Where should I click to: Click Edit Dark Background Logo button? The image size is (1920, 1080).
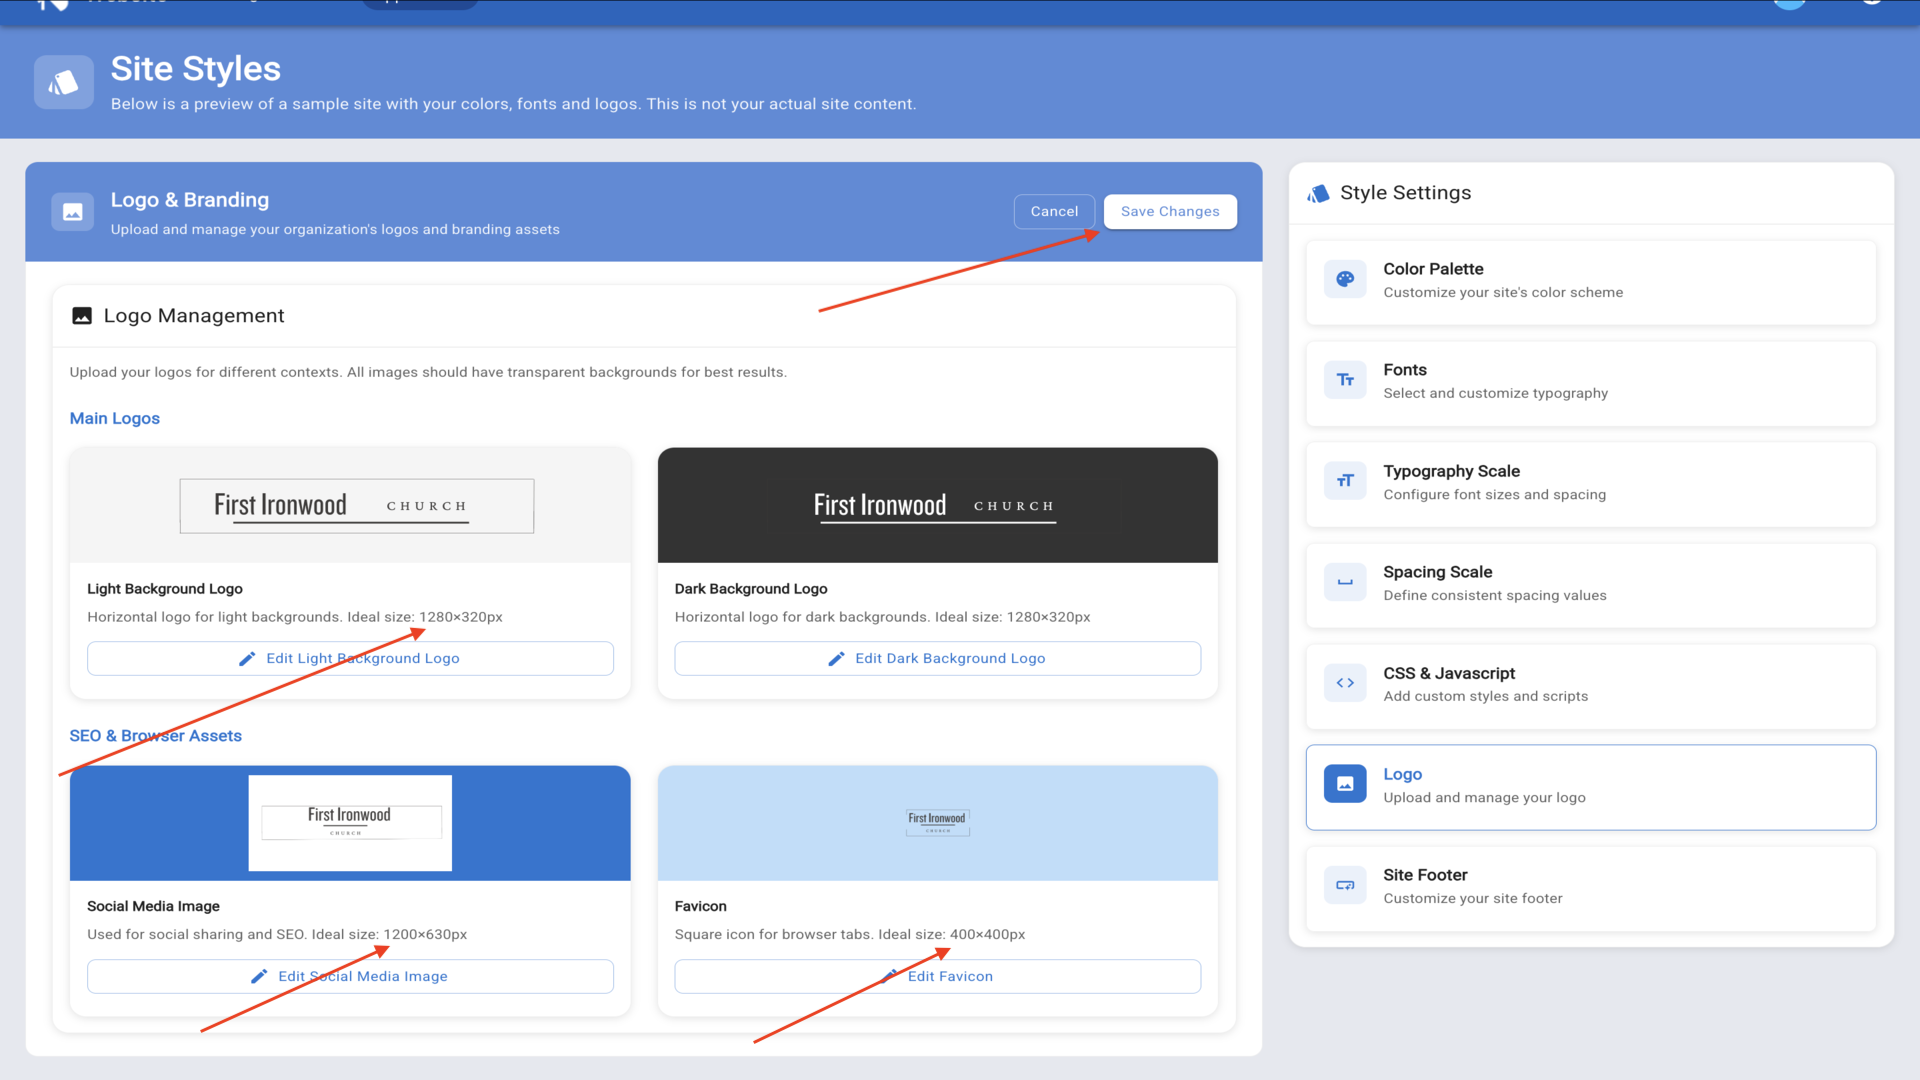[x=937, y=659]
